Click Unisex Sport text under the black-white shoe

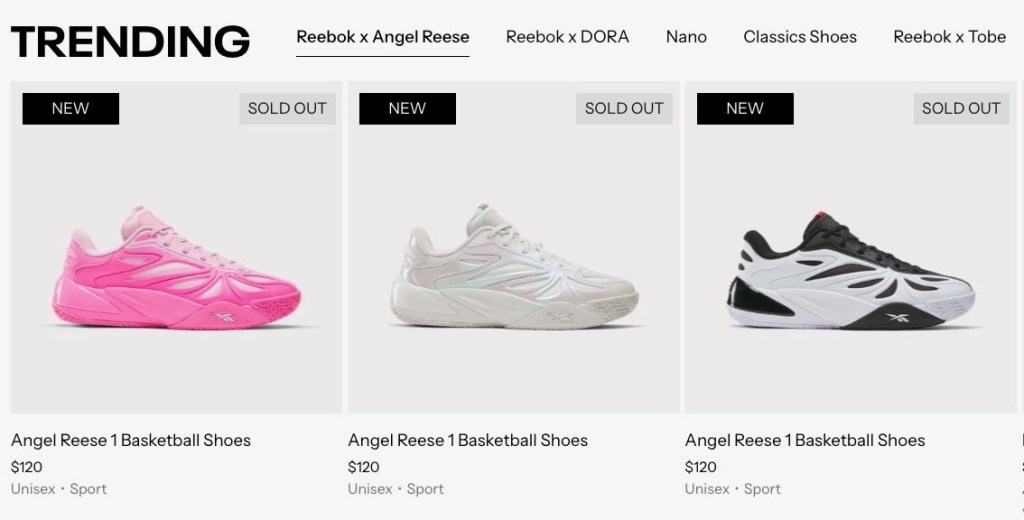click(x=733, y=489)
